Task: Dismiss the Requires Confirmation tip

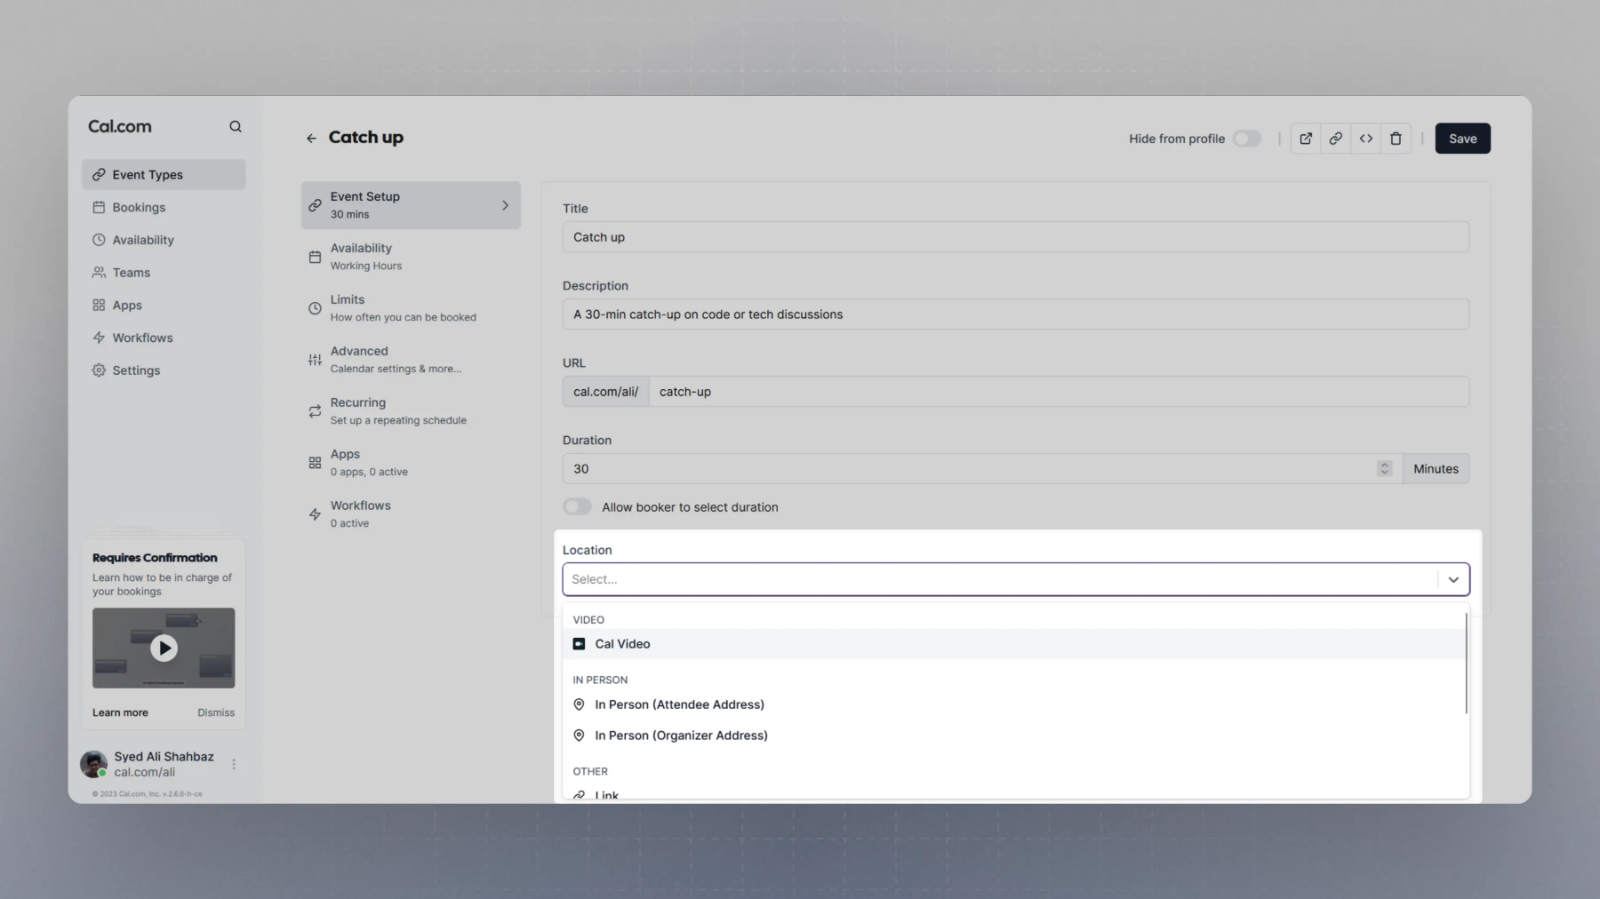Action: (216, 713)
